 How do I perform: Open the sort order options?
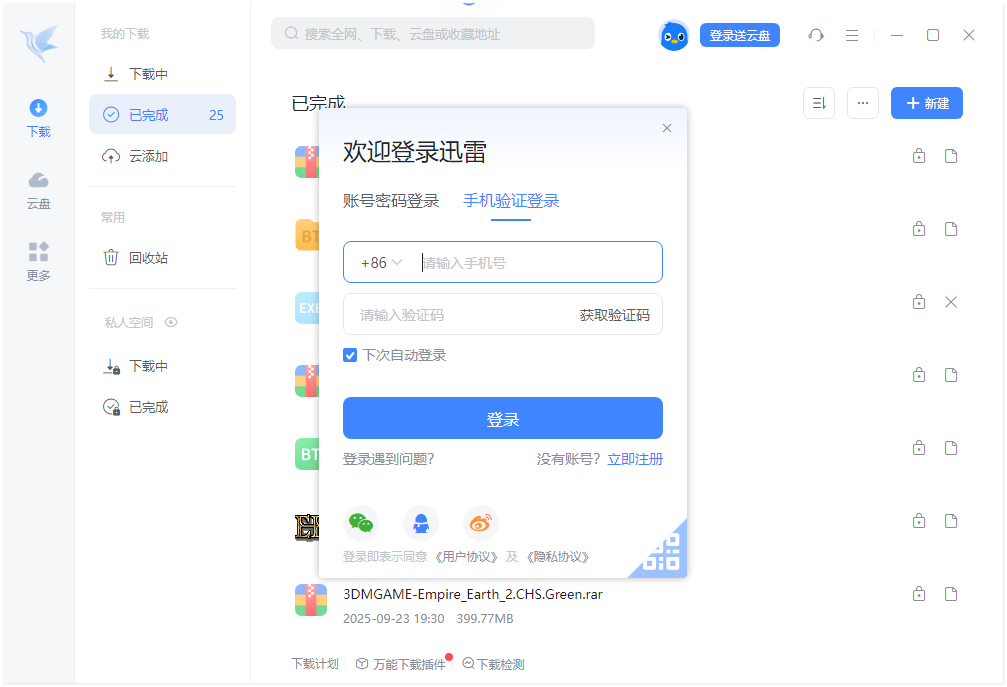pos(819,103)
